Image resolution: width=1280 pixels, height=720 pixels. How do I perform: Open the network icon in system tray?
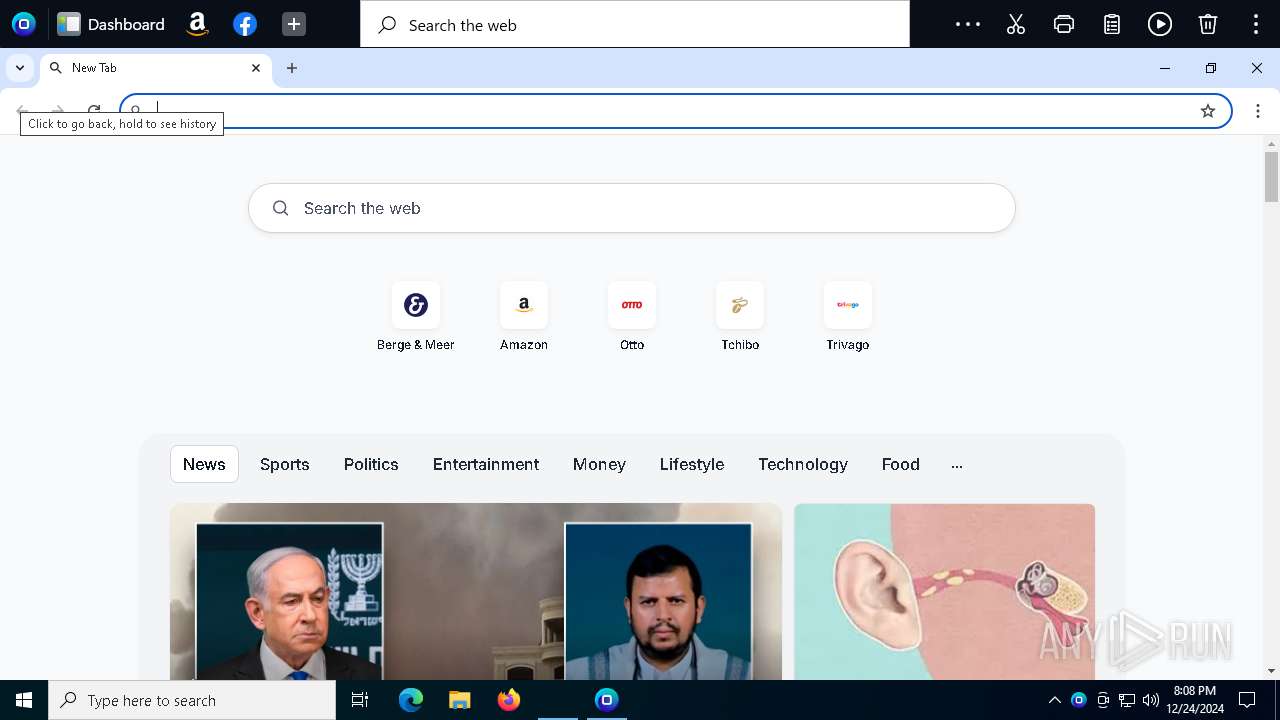[x=1127, y=700]
